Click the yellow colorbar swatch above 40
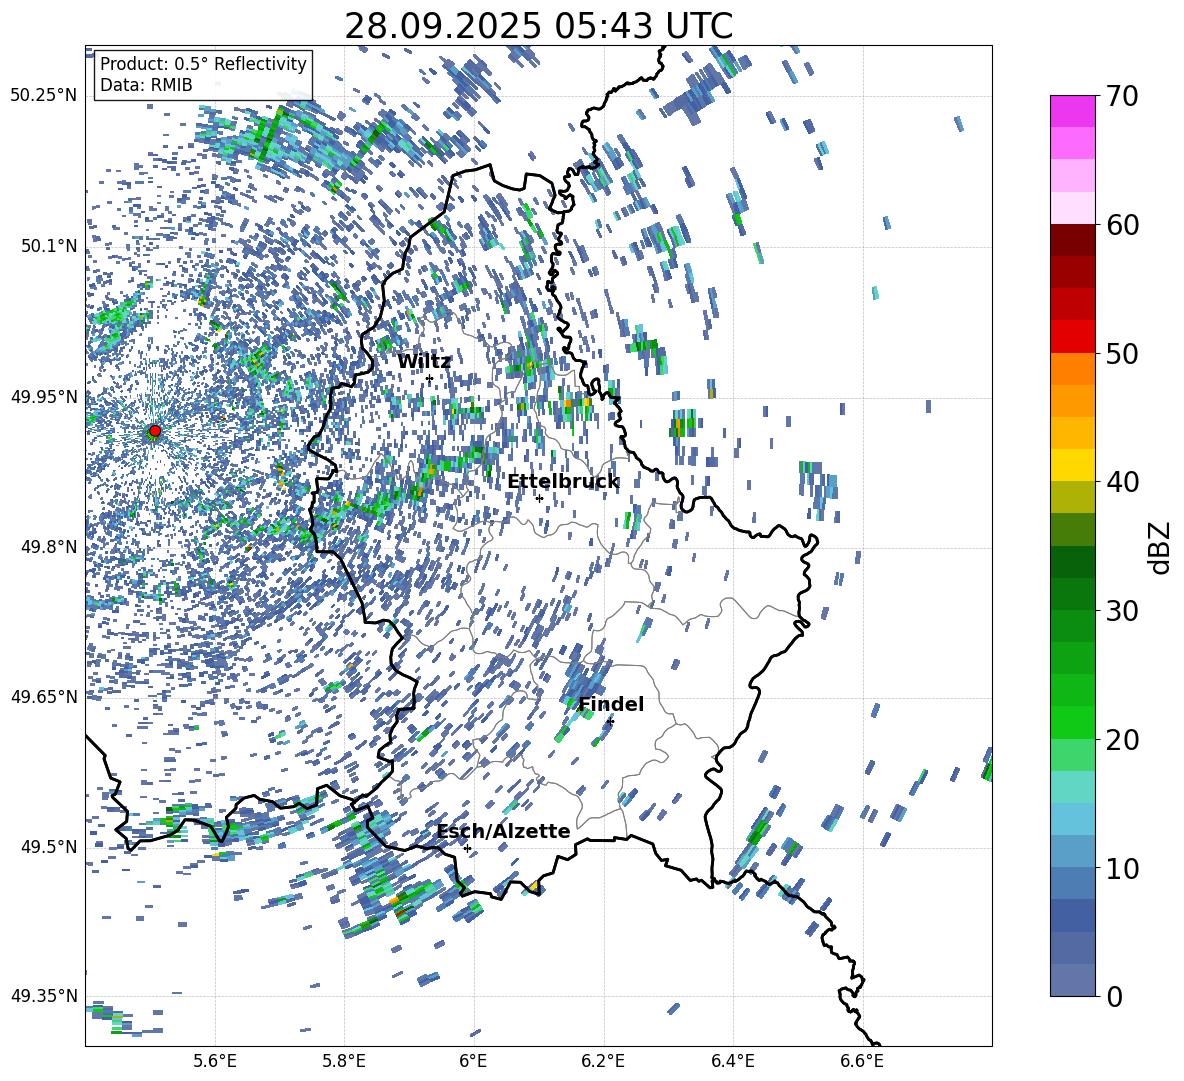Viewport: 1184px width, 1081px height. (x=1072, y=465)
